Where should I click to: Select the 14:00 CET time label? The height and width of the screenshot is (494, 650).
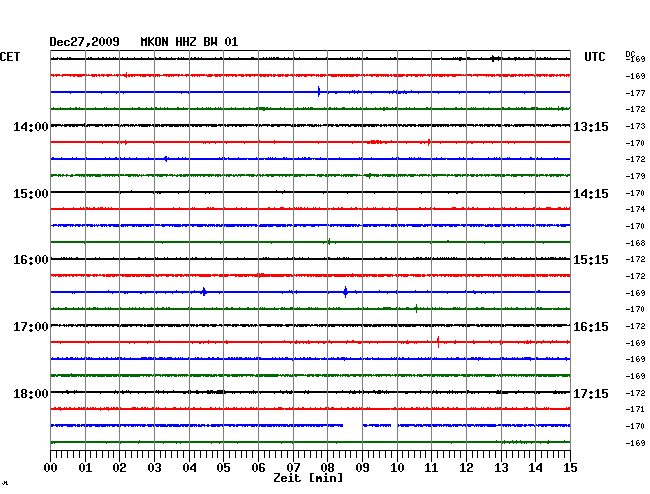click(x=31, y=127)
